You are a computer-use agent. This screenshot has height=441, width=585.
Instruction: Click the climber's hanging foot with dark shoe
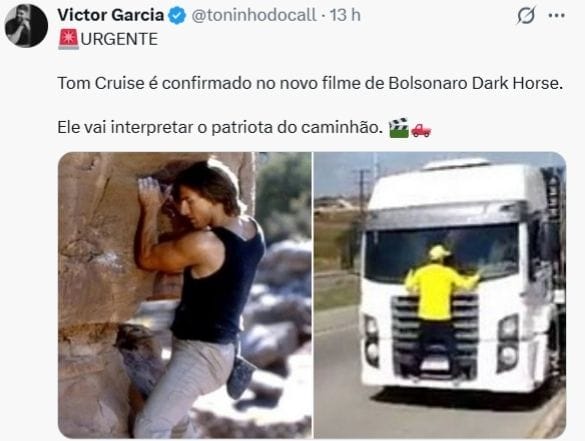click(240, 377)
